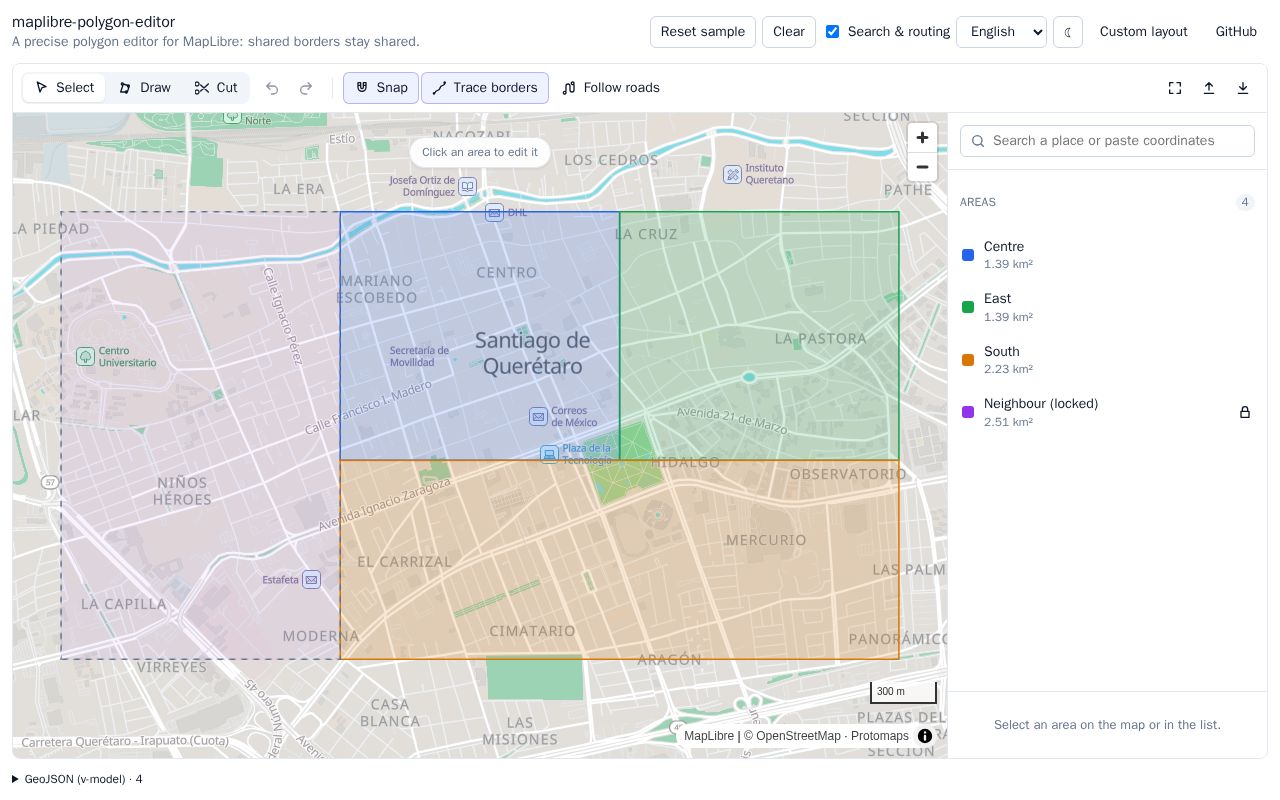The image size is (1280, 800).
Task: Click Reset sample button
Action: pyautogui.click(x=703, y=32)
